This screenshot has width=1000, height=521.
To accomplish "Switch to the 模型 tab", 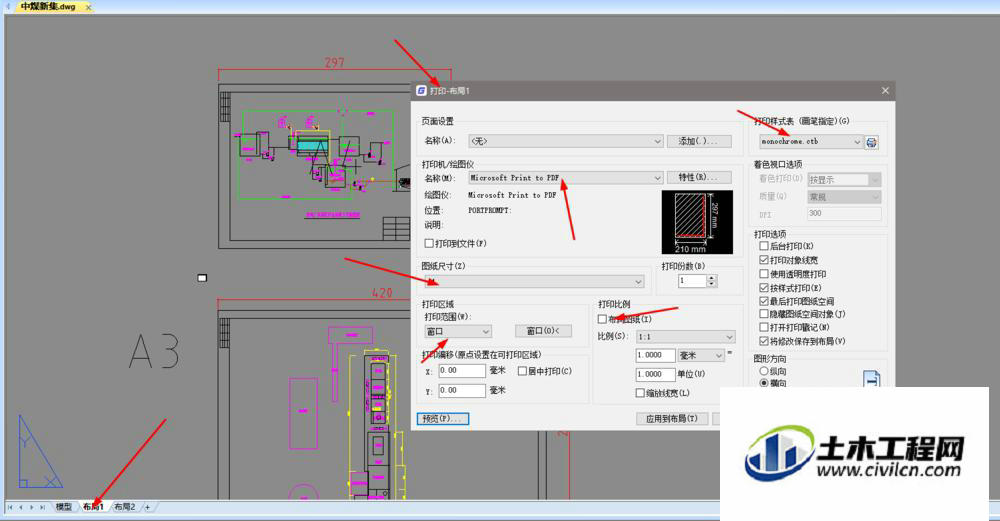I will click(x=63, y=507).
